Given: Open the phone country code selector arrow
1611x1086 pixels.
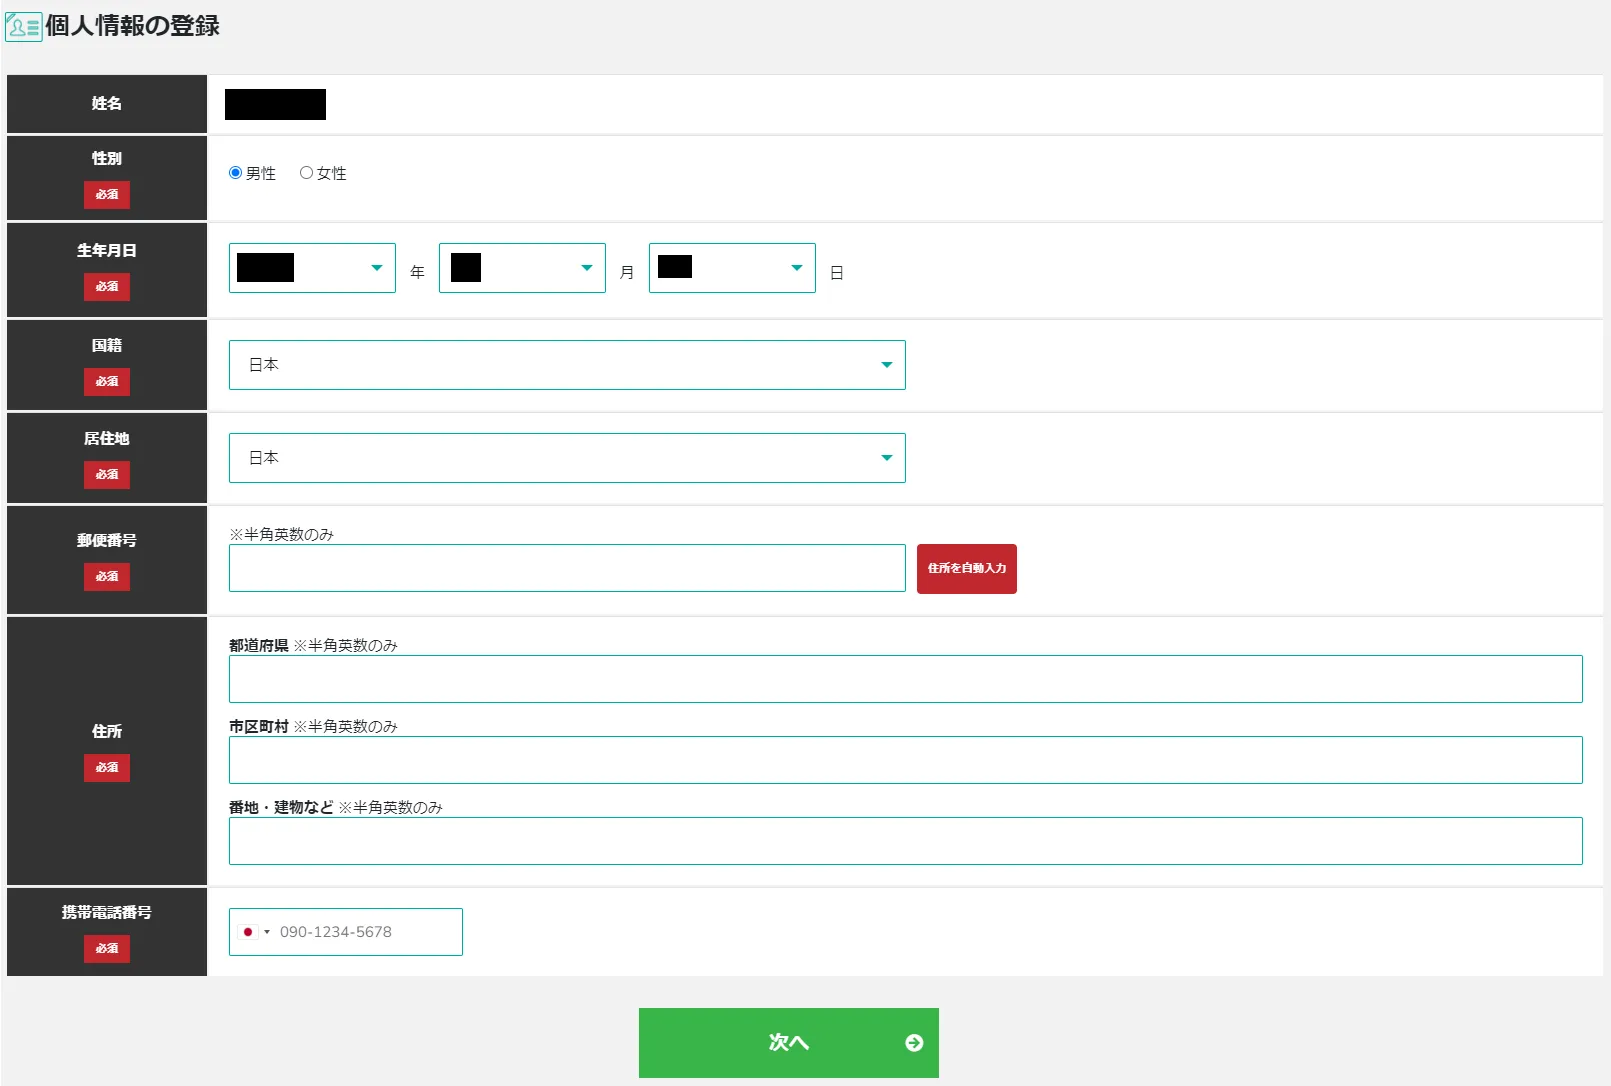Looking at the screenshot, I should tap(267, 932).
